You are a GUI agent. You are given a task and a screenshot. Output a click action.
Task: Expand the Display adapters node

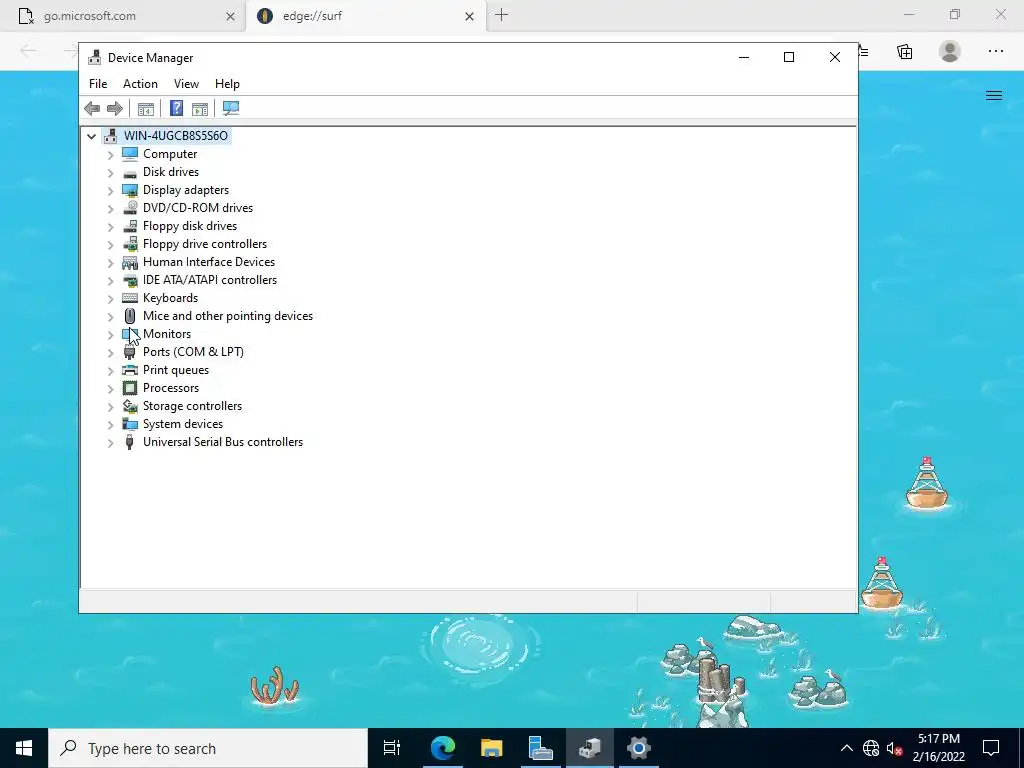110,191
